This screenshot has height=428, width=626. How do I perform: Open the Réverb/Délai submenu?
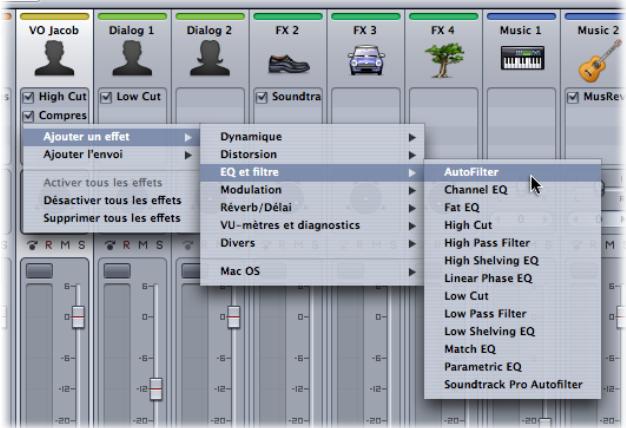coord(312,208)
